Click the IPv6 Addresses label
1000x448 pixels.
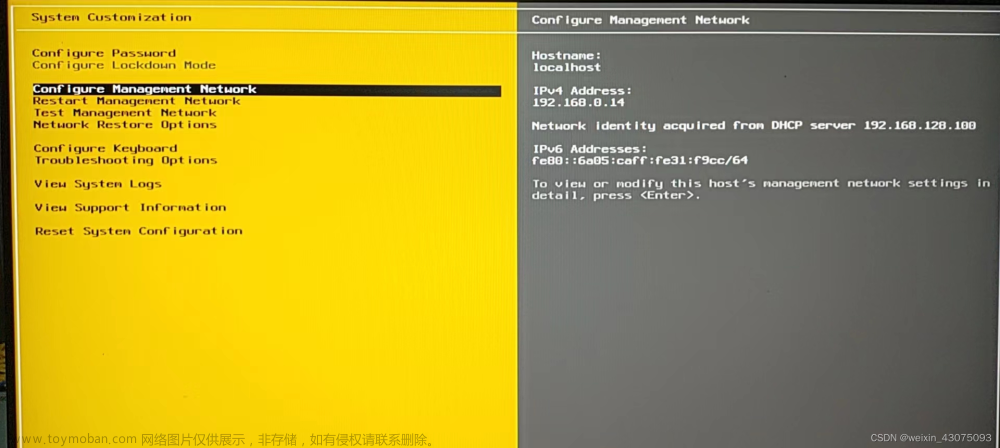(590, 149)
